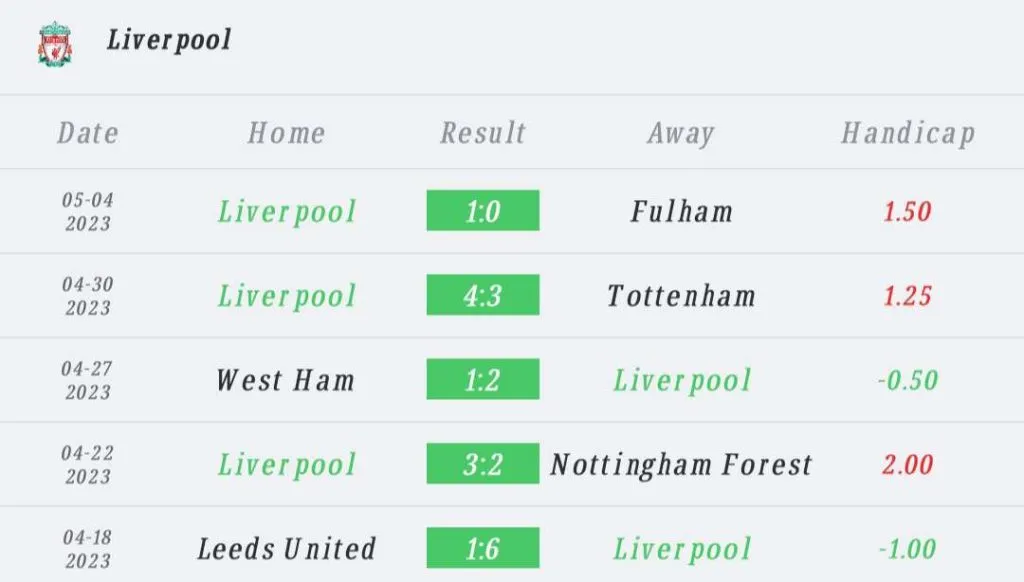The height and width of the screenshot is (582, 1024).
Task: Click the Liverpool title heading
Action: [x=169, y=40]
